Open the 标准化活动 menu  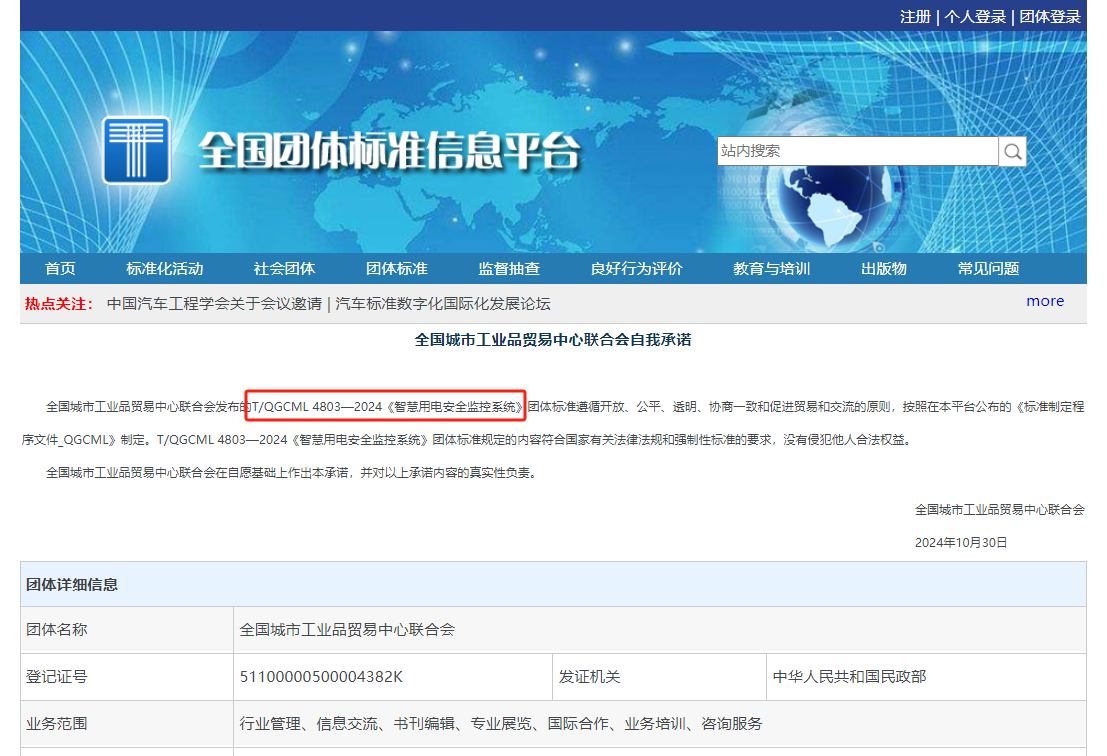165,268
